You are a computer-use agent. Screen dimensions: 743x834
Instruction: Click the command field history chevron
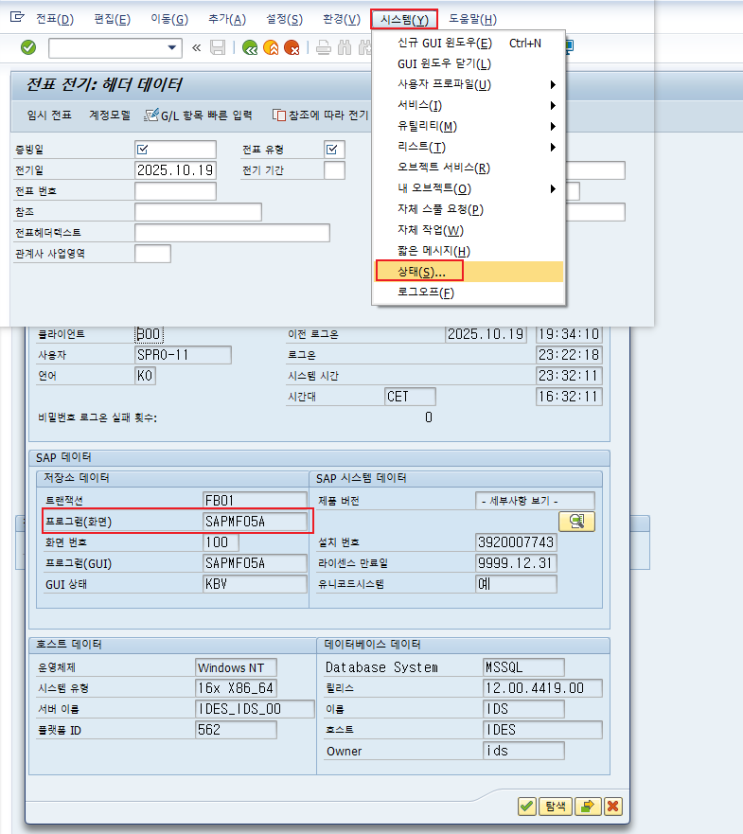coord(196,48)
